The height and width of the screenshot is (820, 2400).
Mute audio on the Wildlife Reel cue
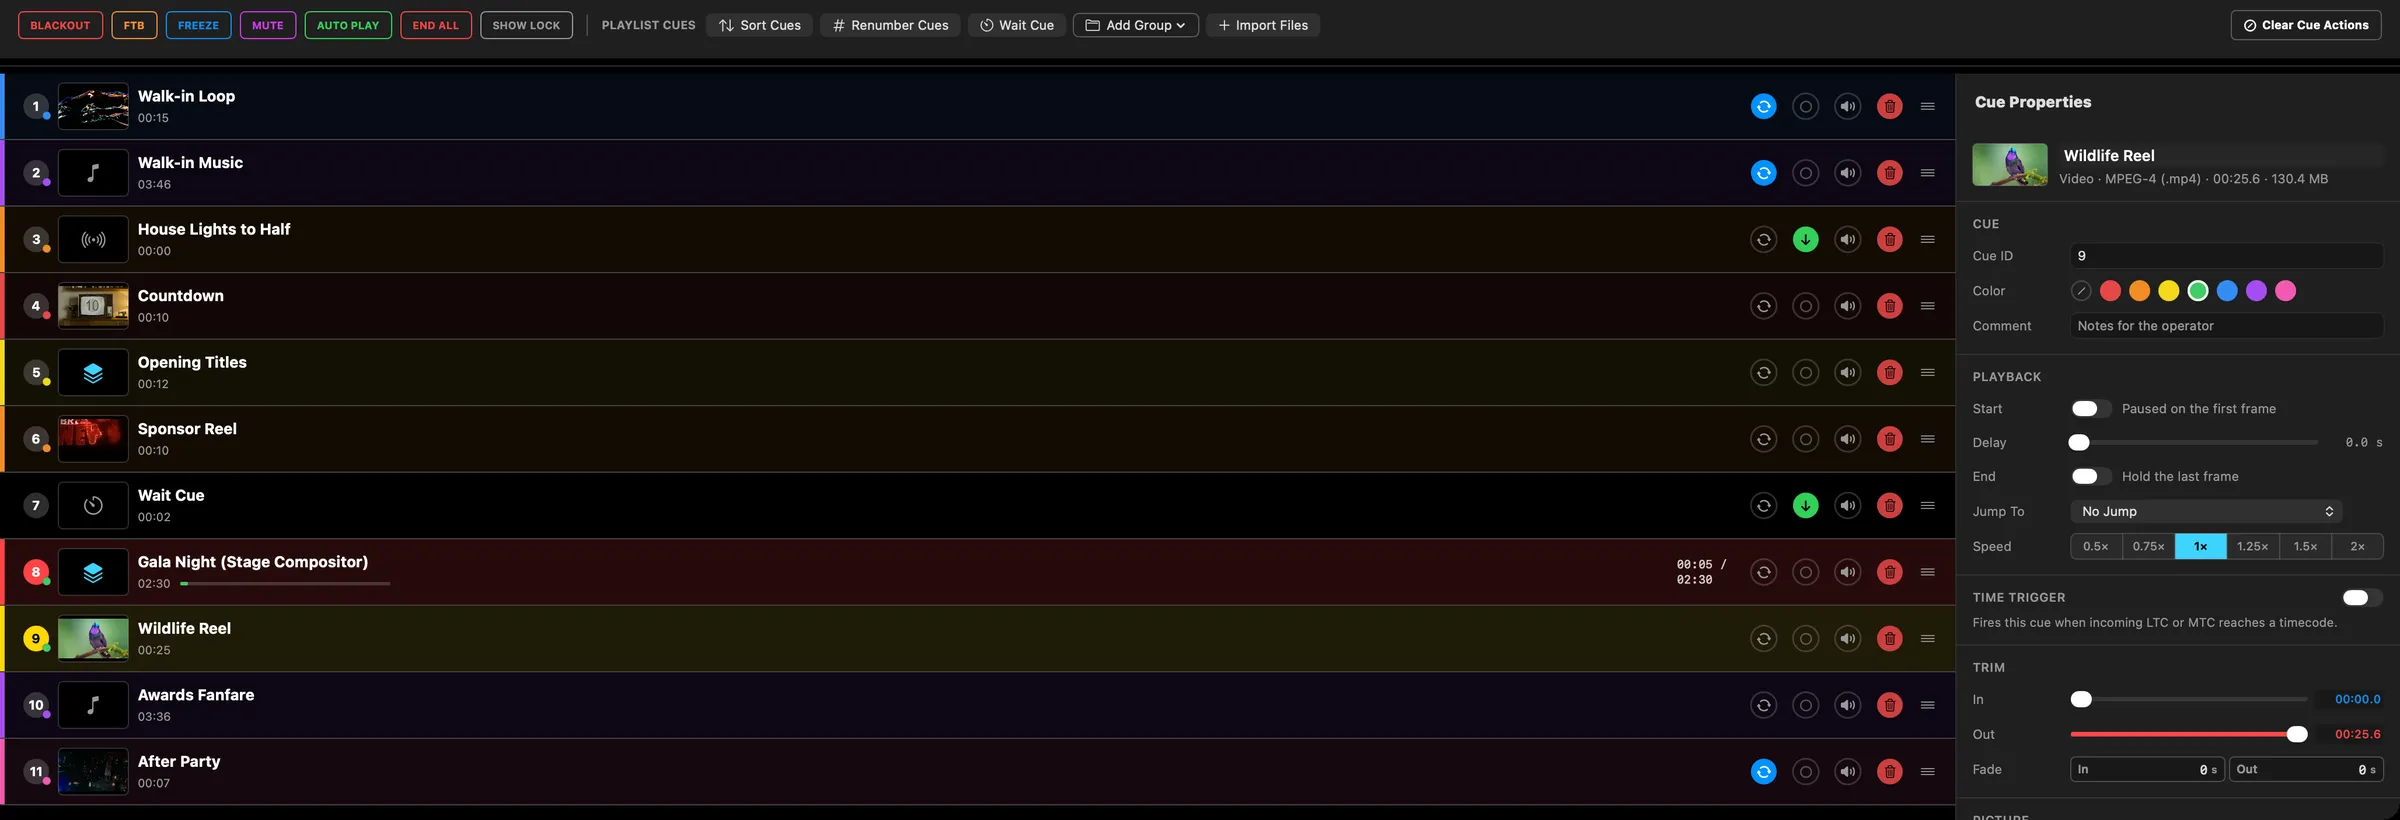point(1847,638)
